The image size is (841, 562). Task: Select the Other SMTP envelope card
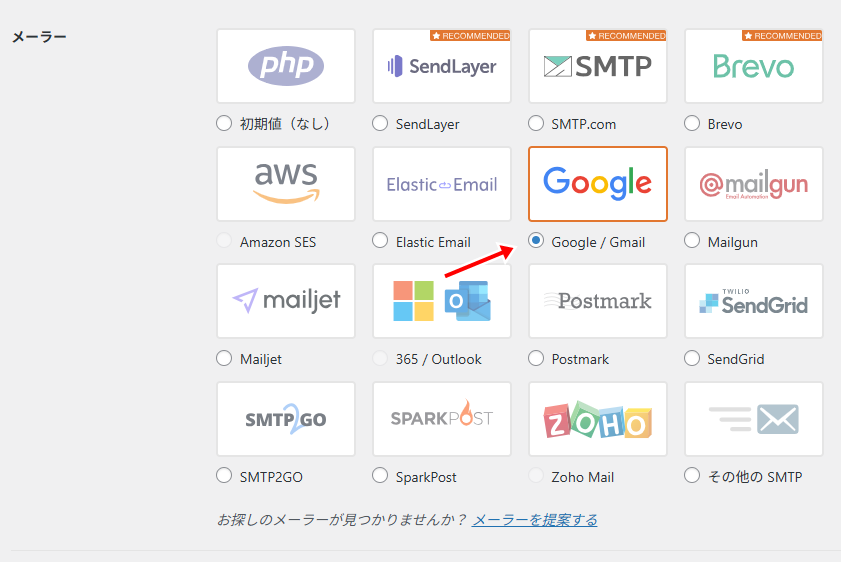[x=754, y=419]
